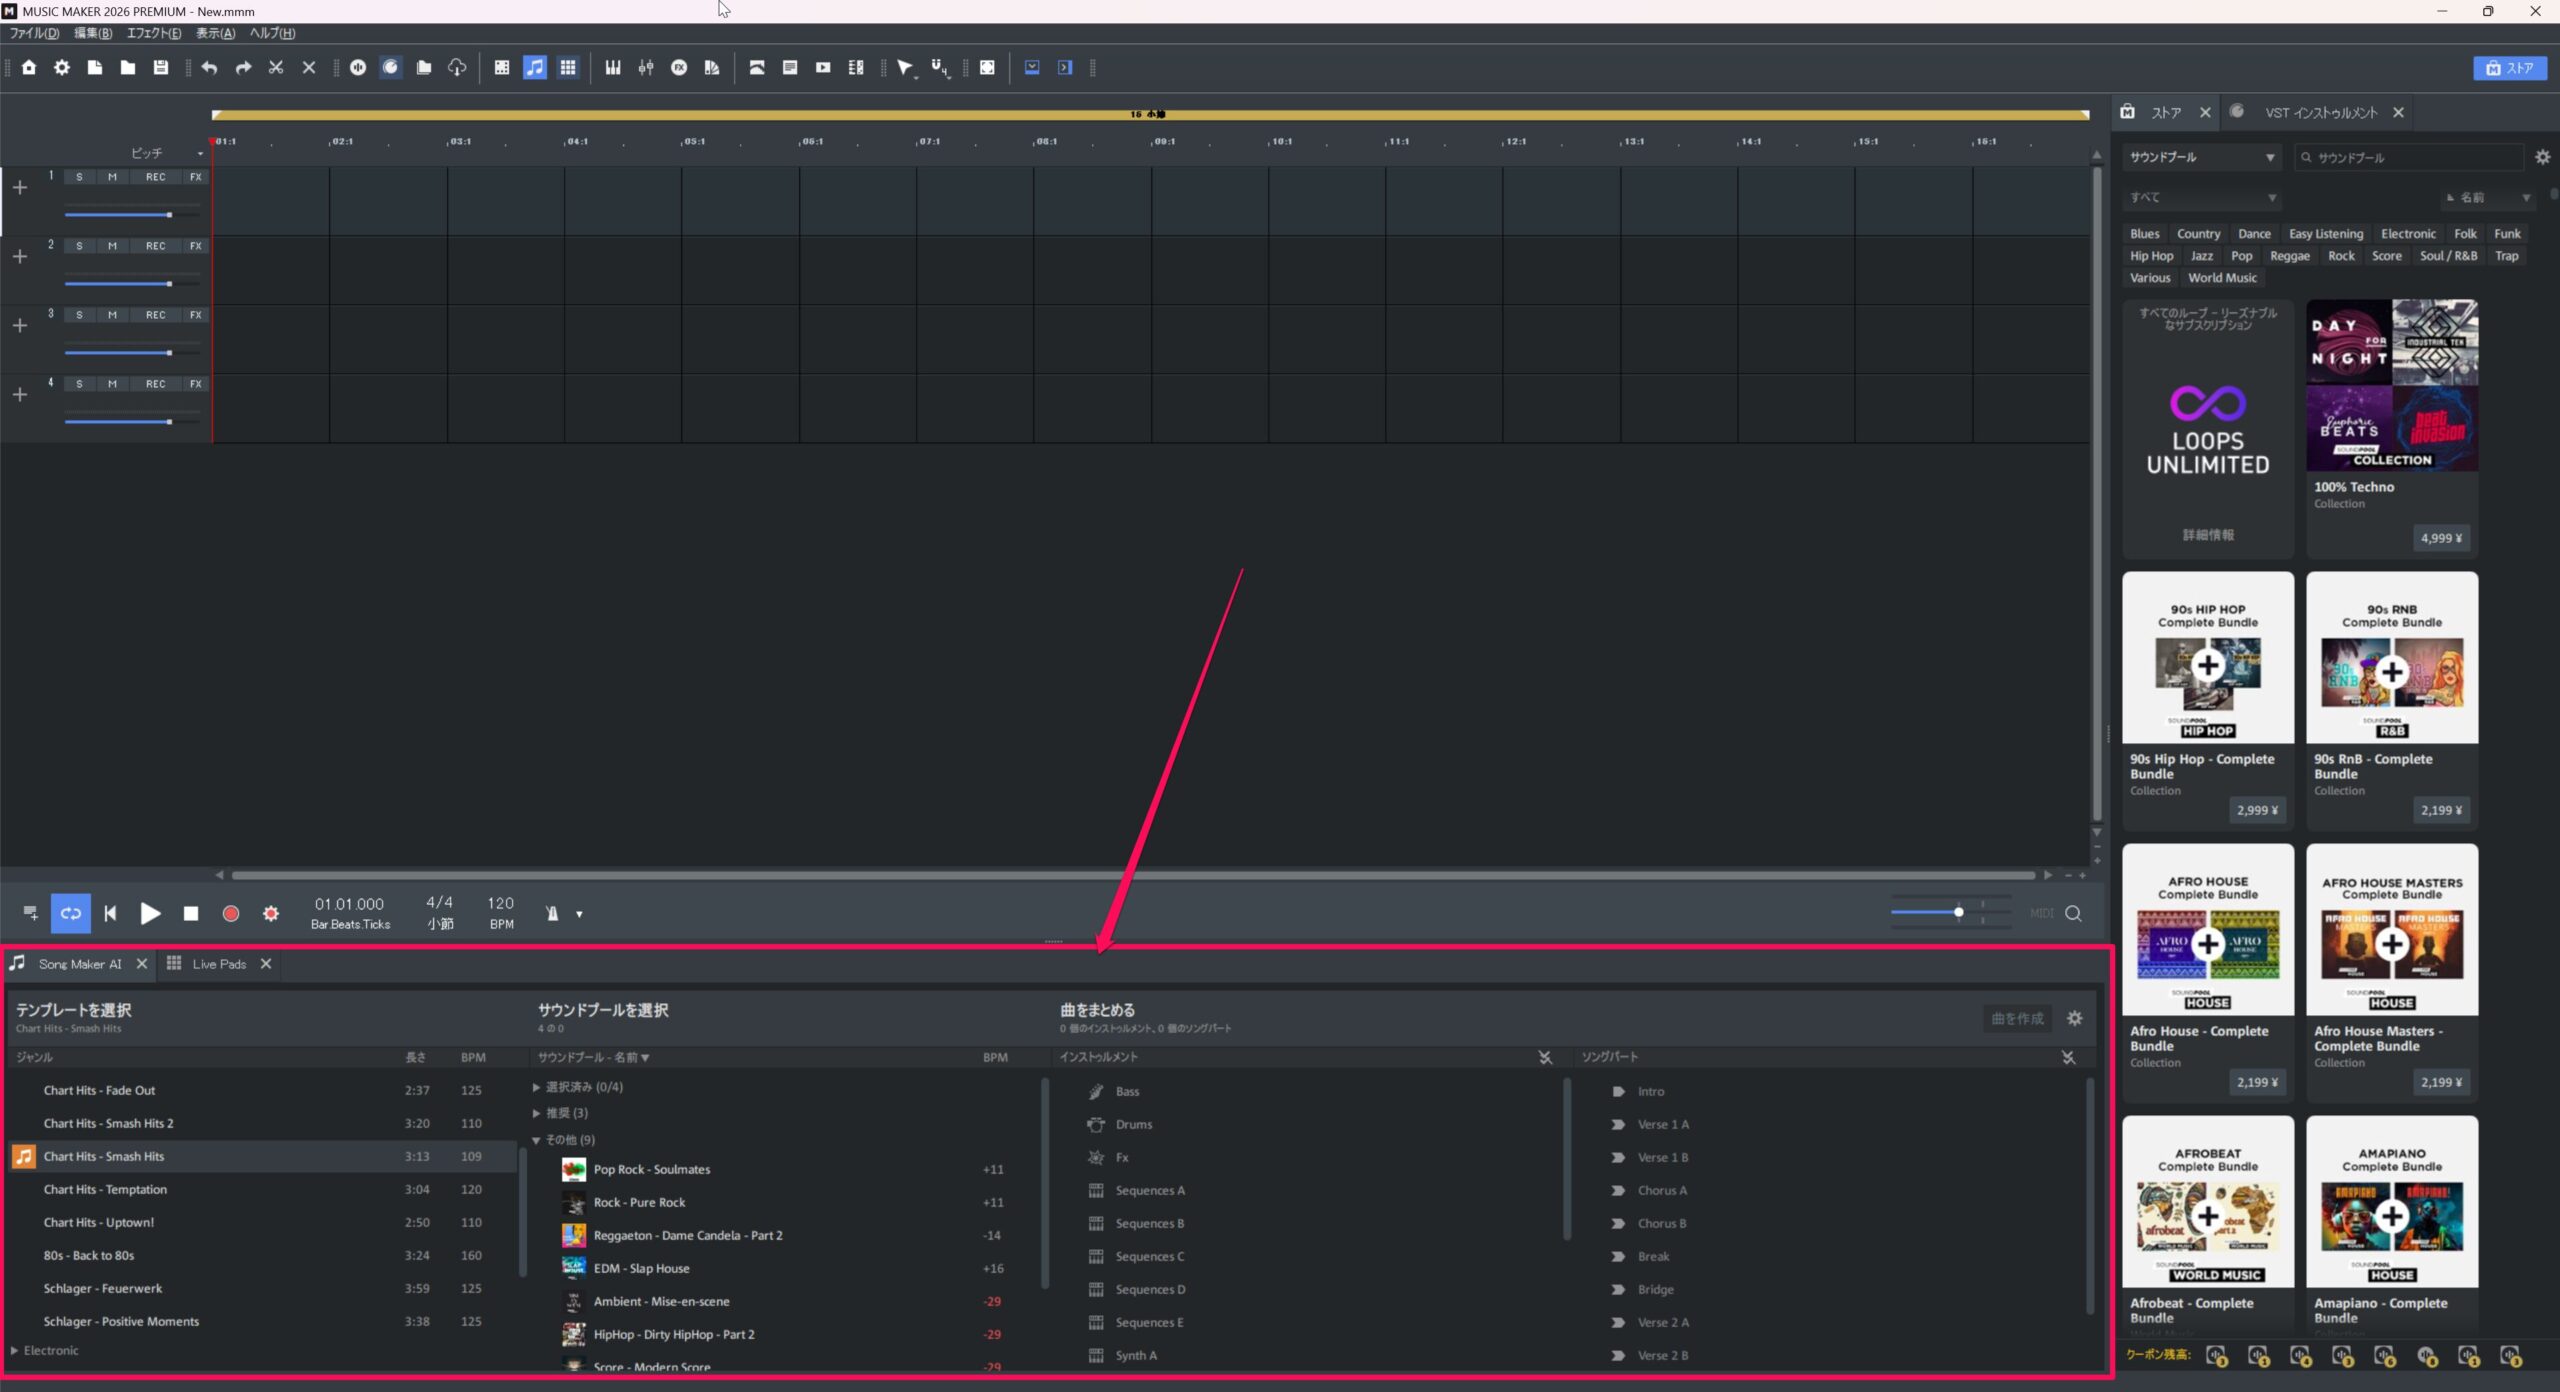Open metronome options arrow
This screenshot has width=2560, height=1392.
click(x=579, y=914)
